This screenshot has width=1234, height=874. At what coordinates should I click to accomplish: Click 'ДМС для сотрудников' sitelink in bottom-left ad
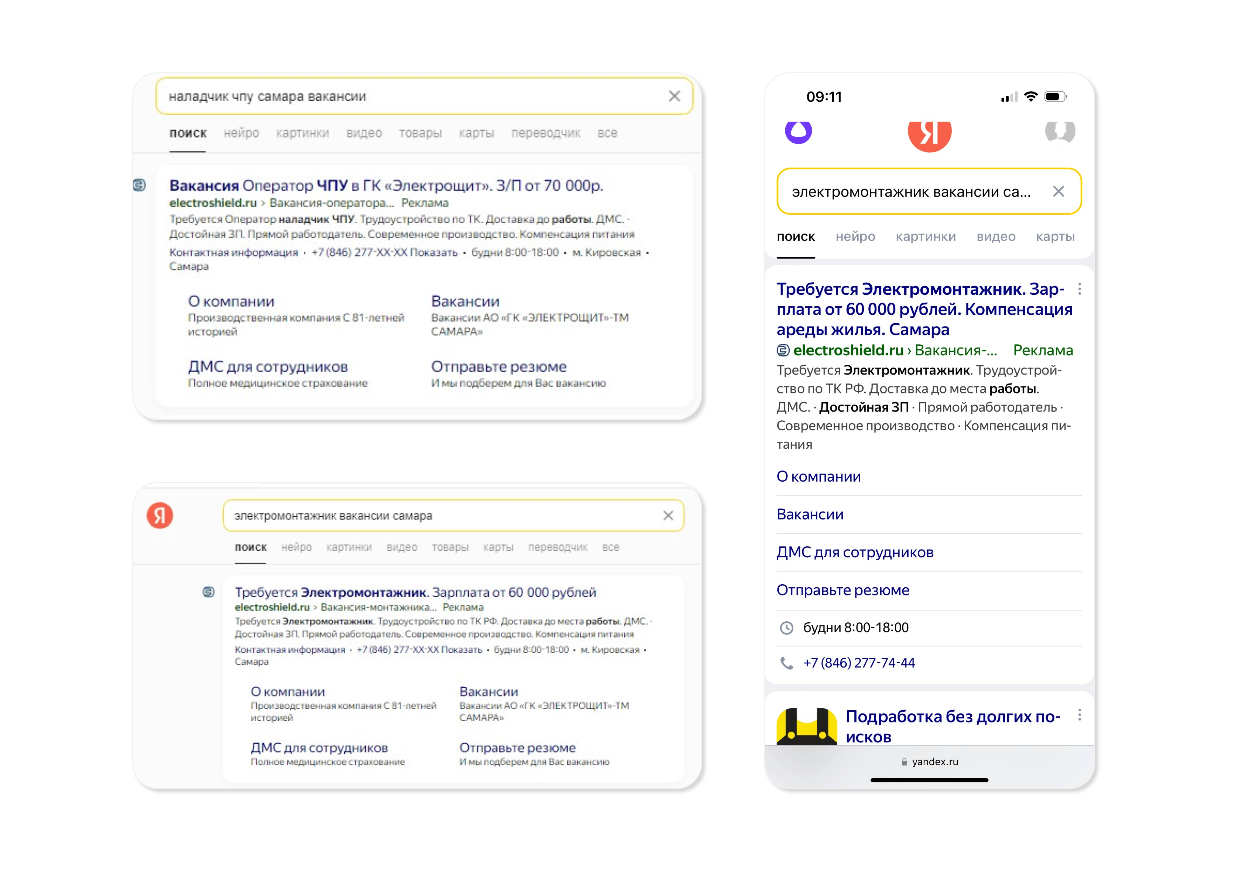pos(319,747)
